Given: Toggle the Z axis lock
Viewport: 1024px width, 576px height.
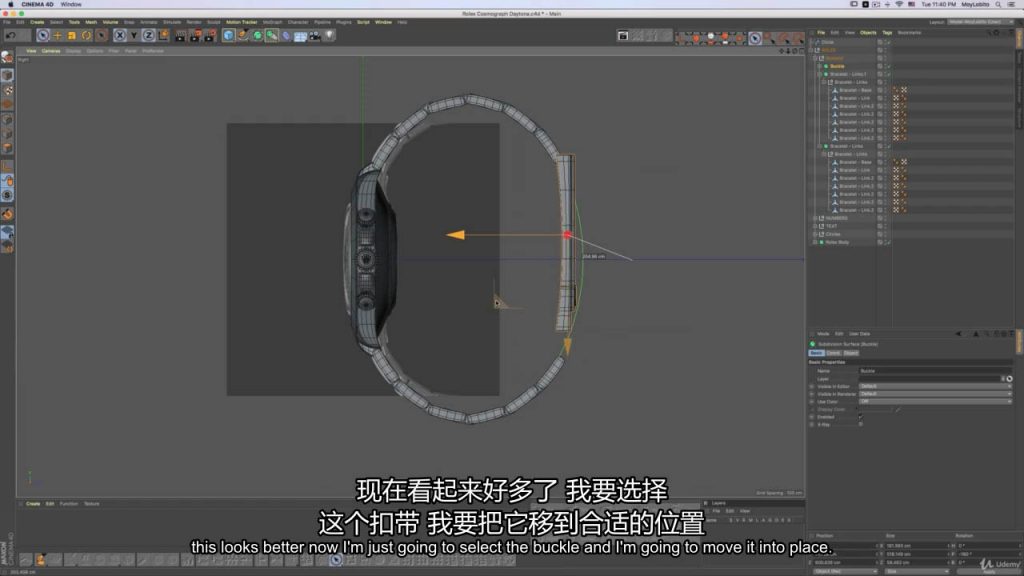Looking at the screenshot, I should click(148, 36).
